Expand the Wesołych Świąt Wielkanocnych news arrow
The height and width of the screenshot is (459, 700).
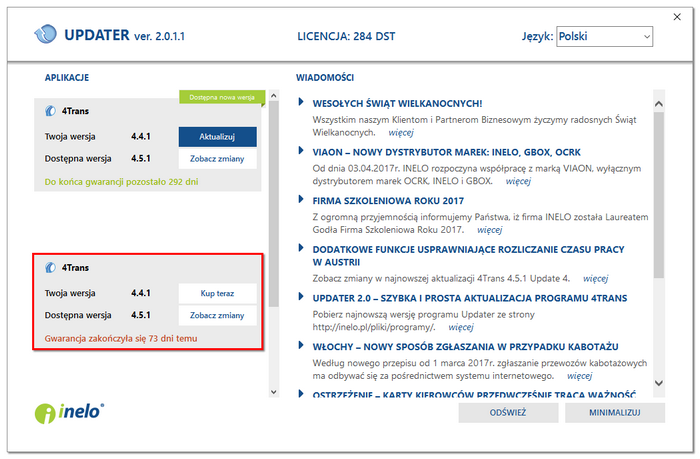[301, 102]
